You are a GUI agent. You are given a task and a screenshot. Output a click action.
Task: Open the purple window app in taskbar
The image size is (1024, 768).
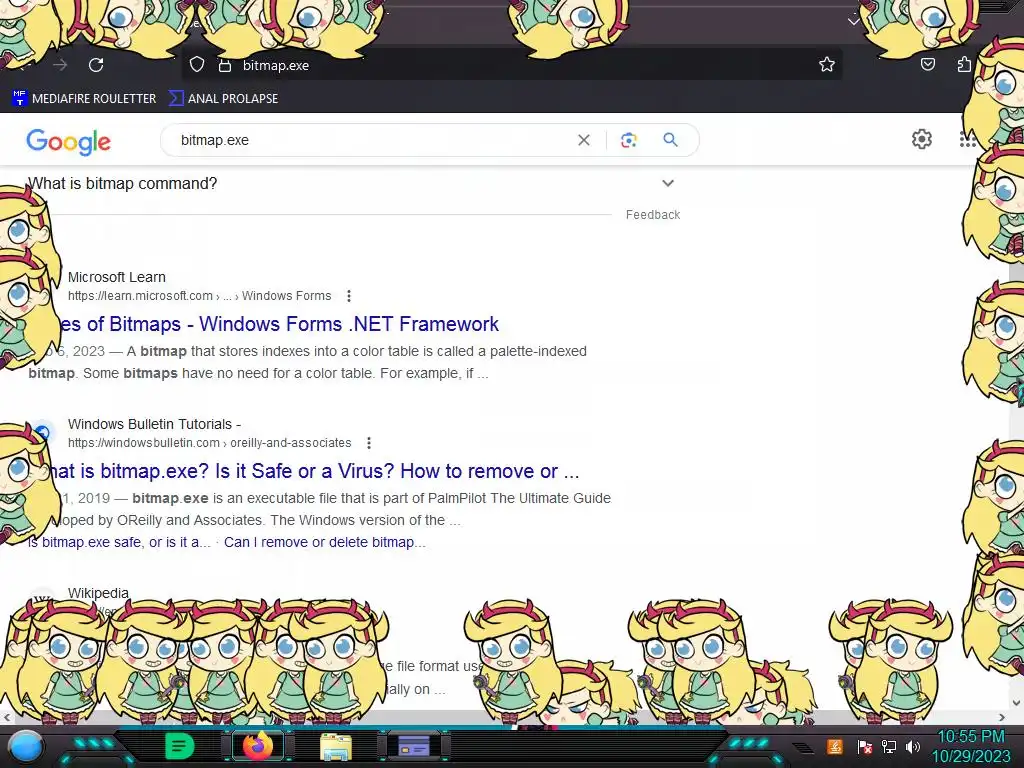(414, 746)
